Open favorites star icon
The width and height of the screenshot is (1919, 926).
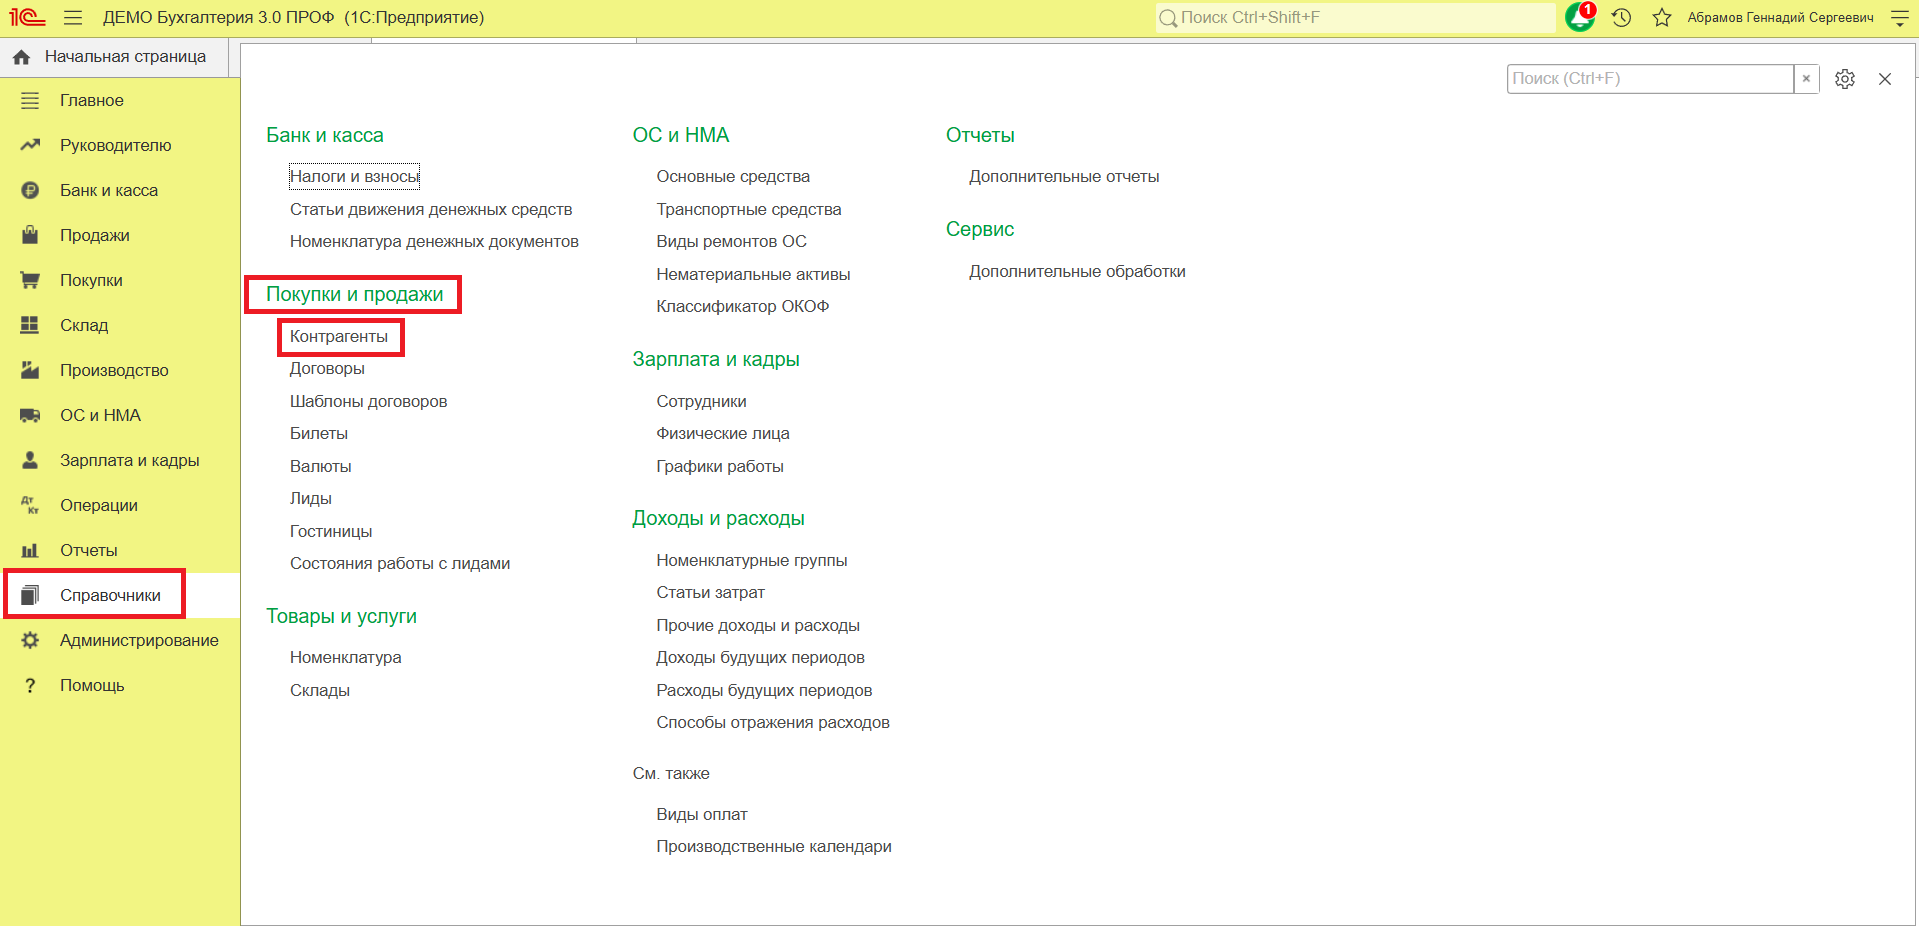pos(1662,18)
